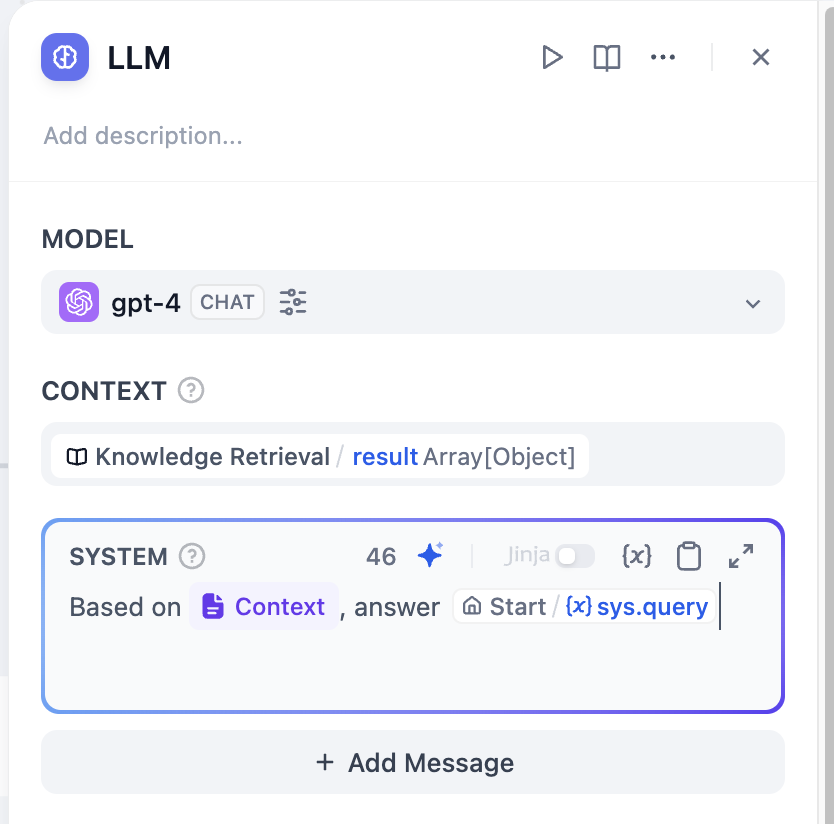Image resolution: width=834 pixels, height=824 pixels.
Task: Toggle the Jinja switch on
Action: (x=575, y=556)
